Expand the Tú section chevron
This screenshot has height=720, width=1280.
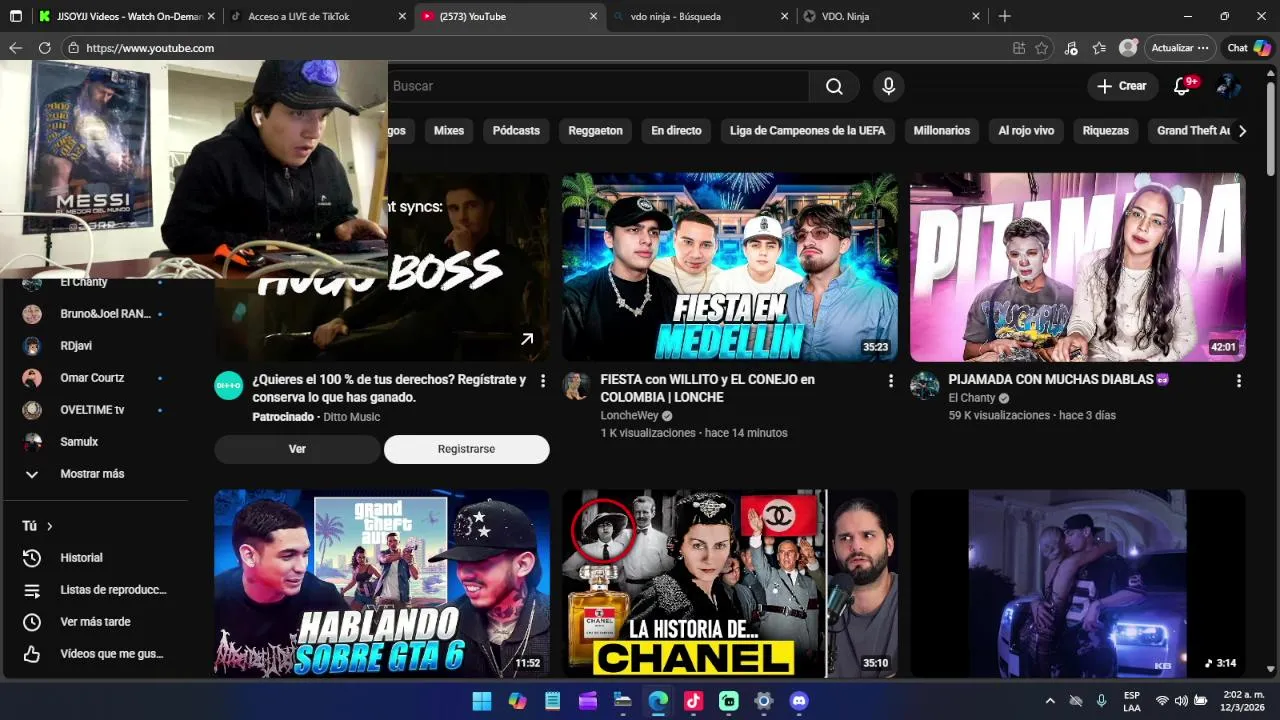[49, 526]
